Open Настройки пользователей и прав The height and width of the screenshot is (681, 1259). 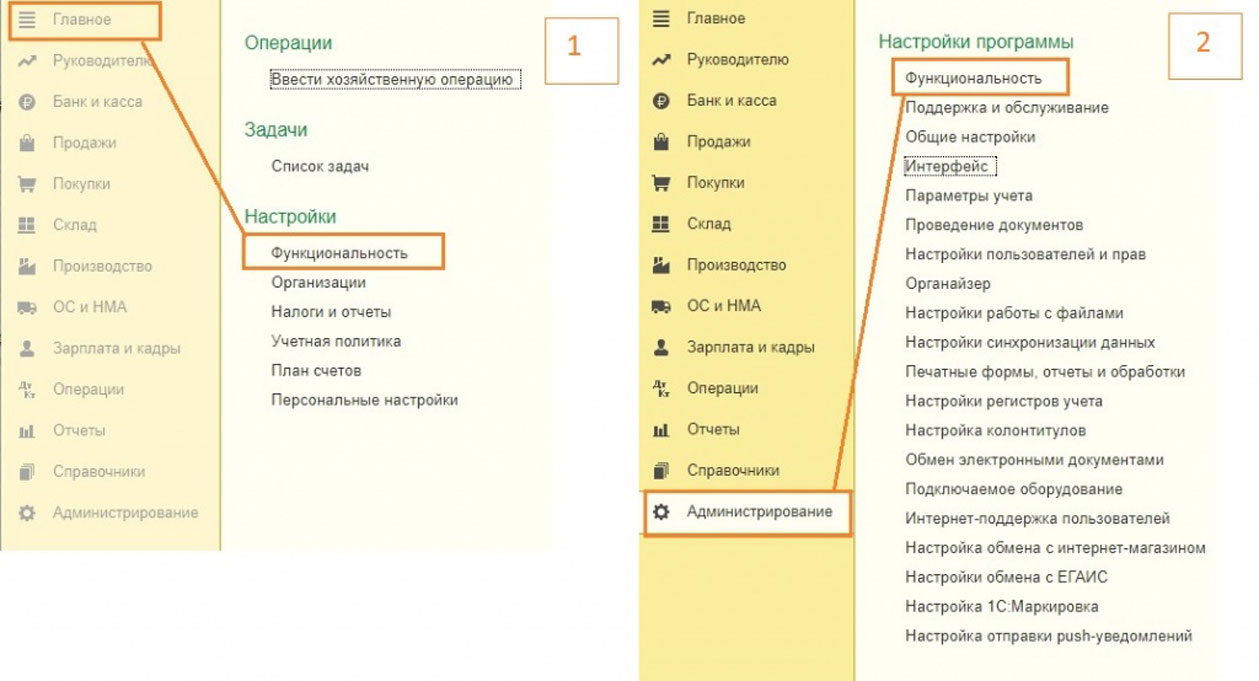(x=1026, y=254)
